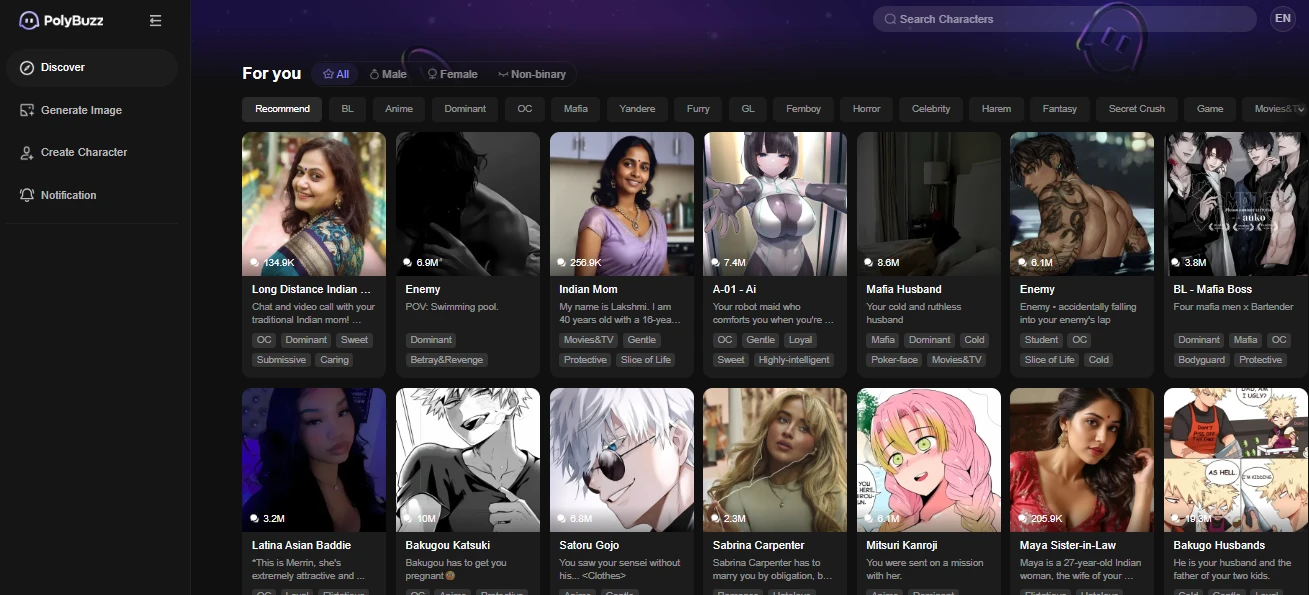Click the PolyBuzz logo icon

(x=29, y=20)
